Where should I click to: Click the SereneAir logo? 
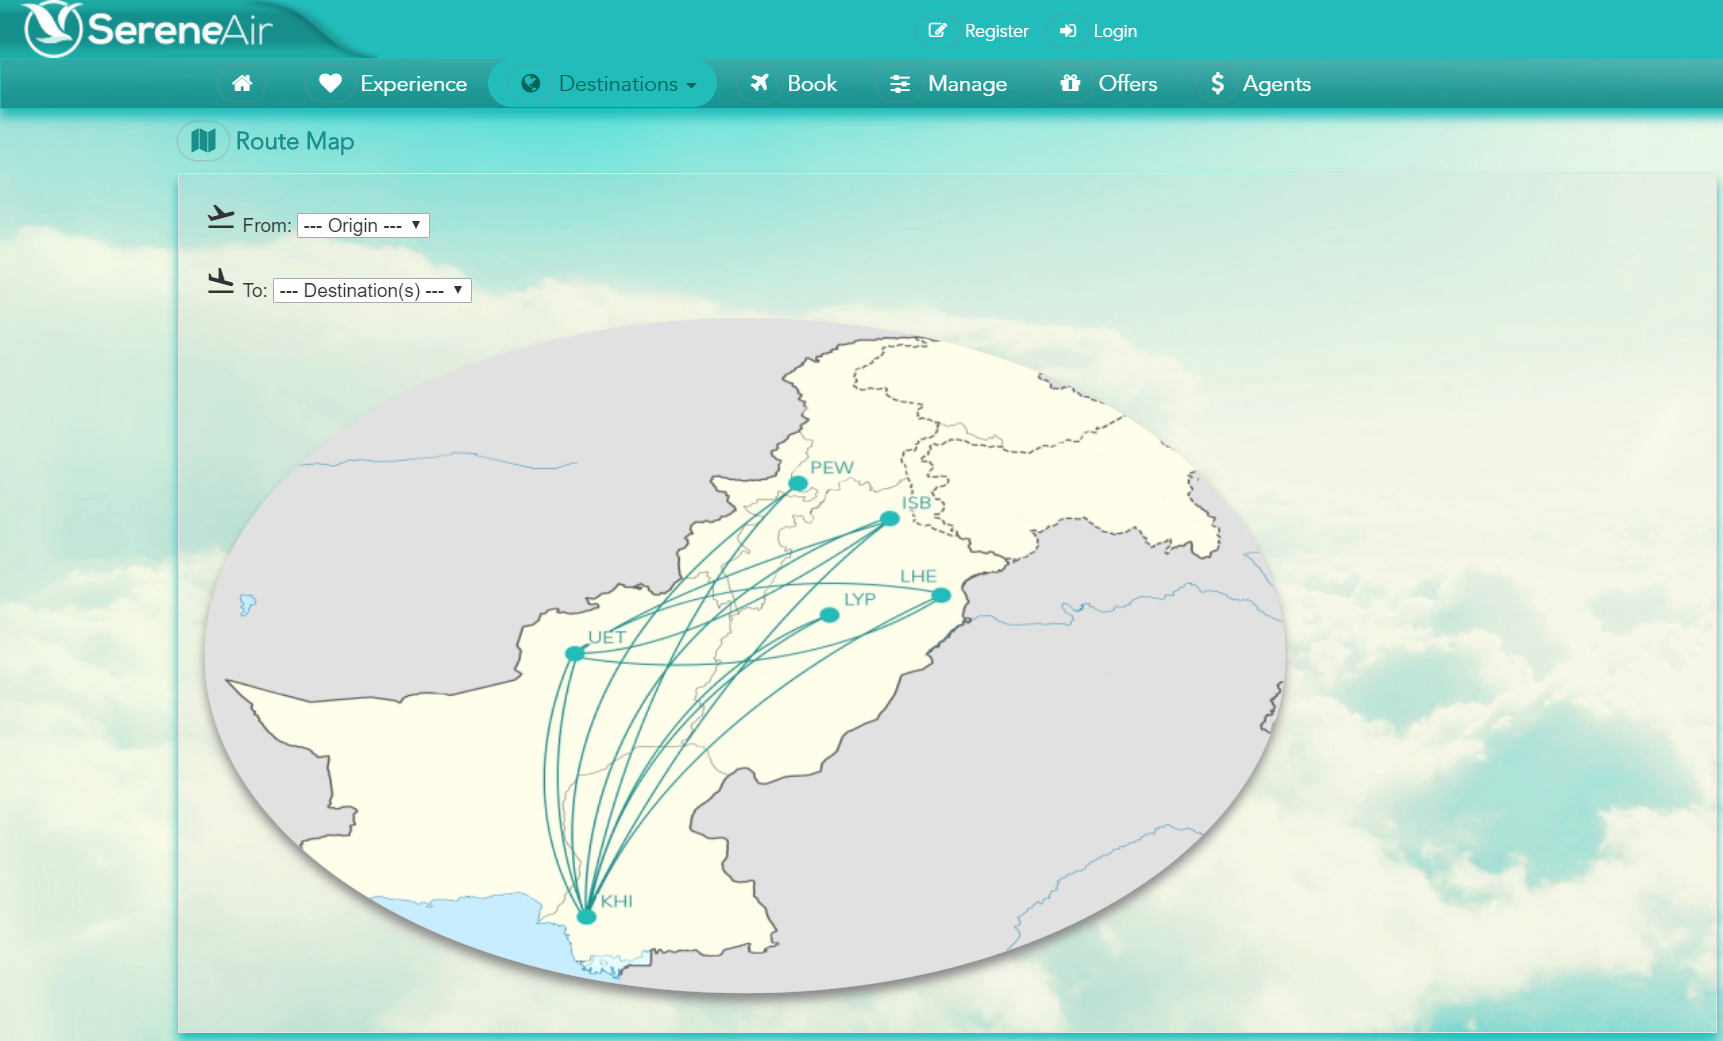click(x=150, y=30)
